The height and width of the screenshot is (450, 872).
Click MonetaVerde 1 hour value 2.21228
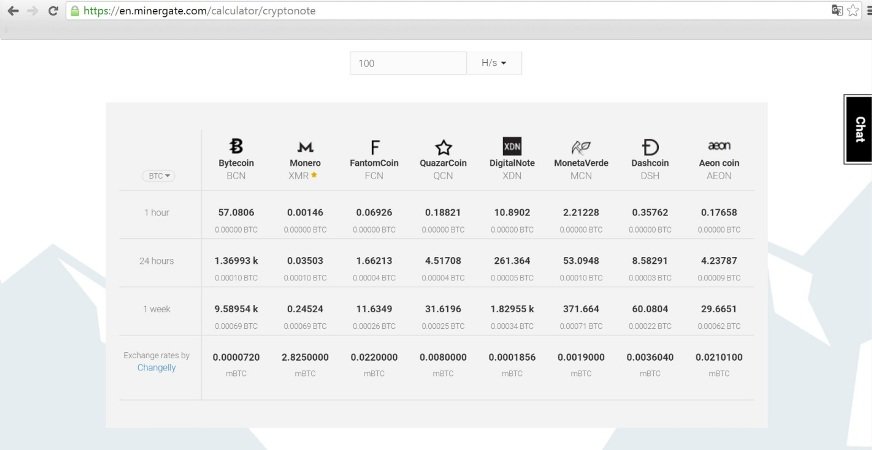pos(581,212)
